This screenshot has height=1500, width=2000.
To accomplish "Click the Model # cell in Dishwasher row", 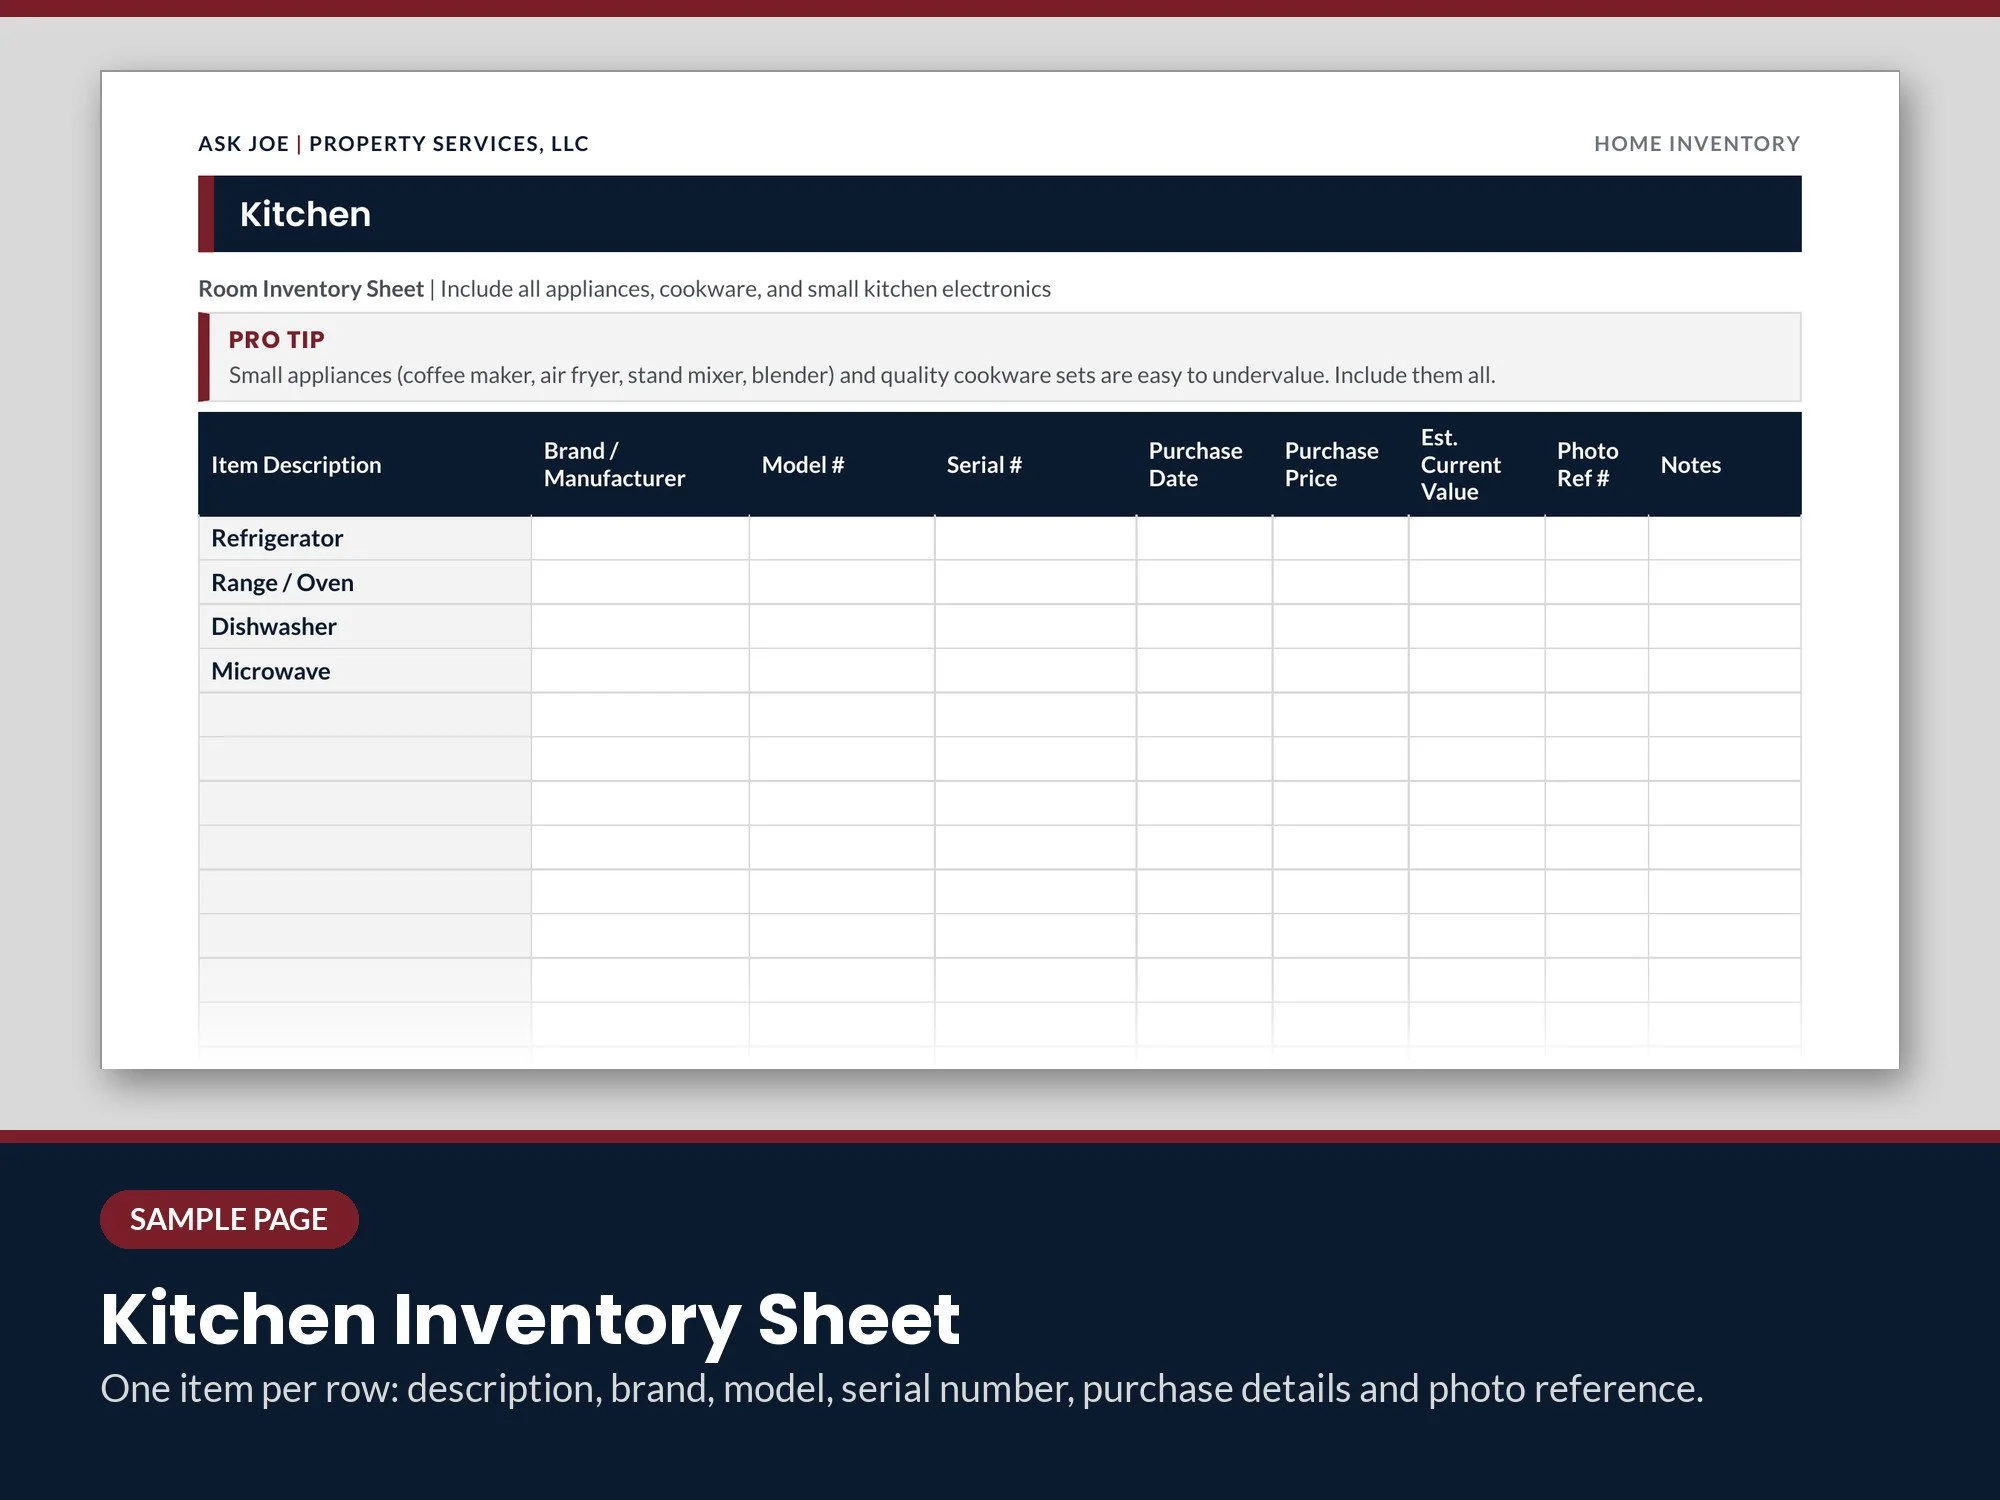I will pos(842,626).
